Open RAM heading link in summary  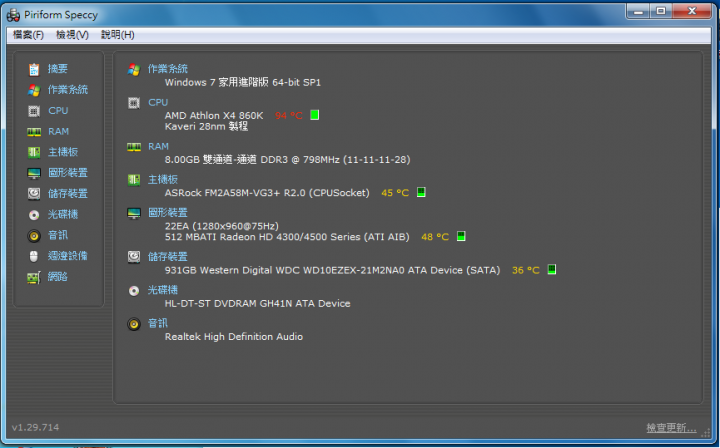pos(158,146)
